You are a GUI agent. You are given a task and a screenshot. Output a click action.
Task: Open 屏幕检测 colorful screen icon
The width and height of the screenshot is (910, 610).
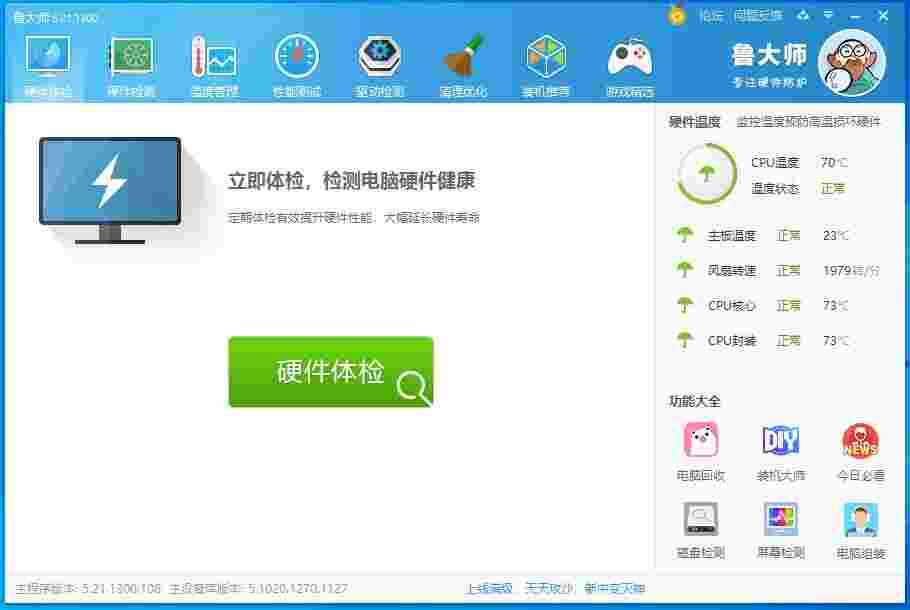tap(781, 518)
